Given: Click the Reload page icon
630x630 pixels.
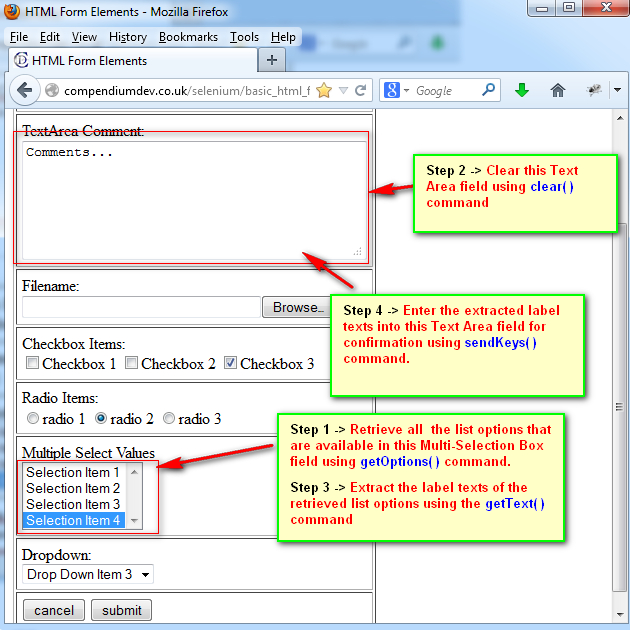Looking at the screenshot, I should (x=361, y=90).
